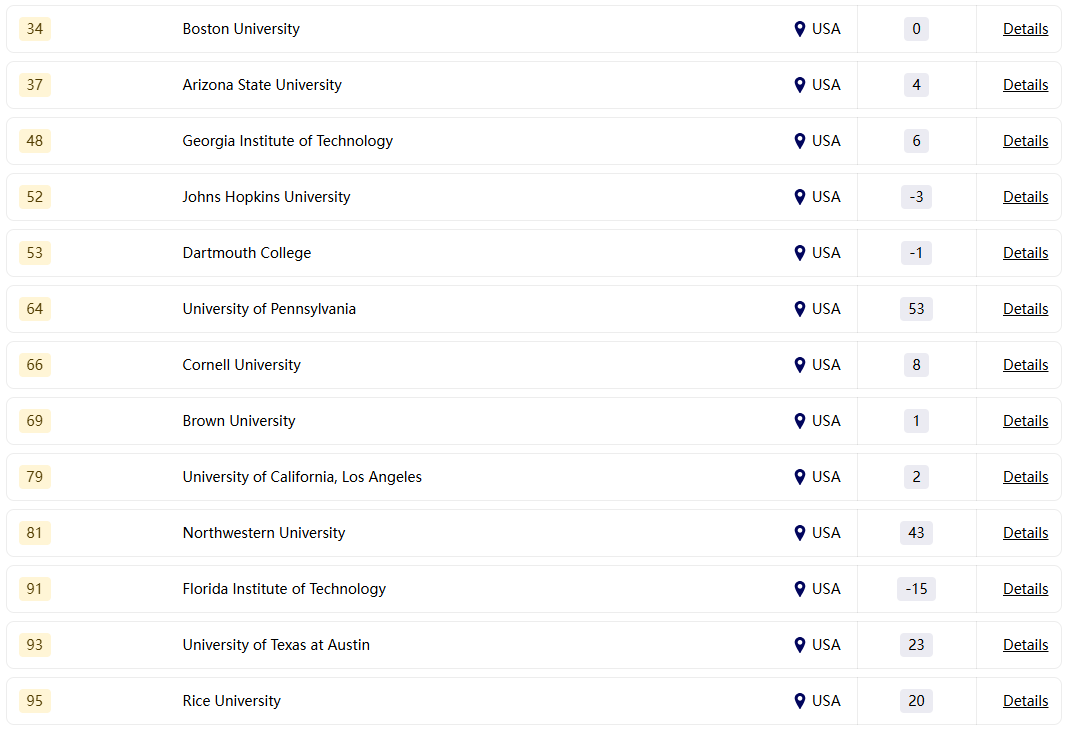
Task: Click the map pin next to Northwestern University
Action: 800,533
